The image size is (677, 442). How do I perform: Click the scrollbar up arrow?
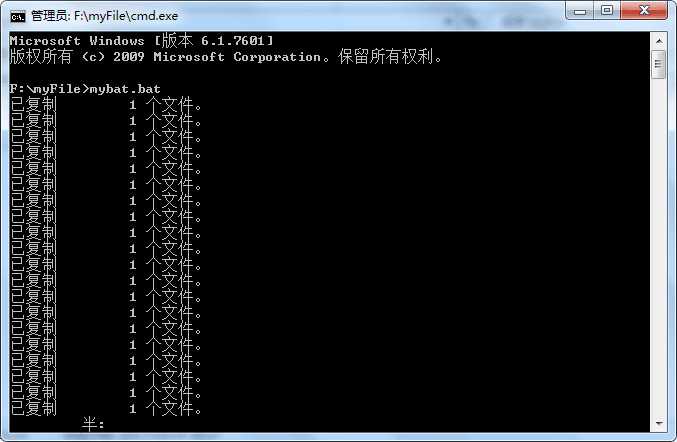point(658,41)
